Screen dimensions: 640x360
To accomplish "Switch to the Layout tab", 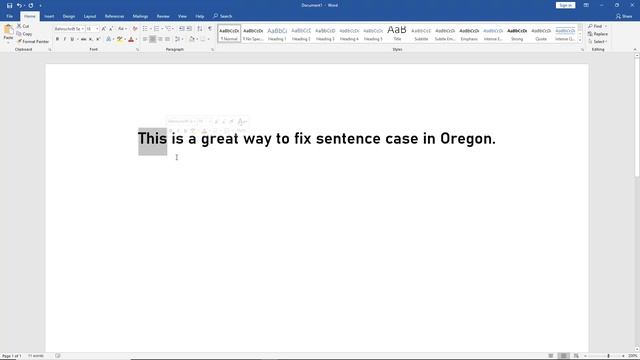I will (x=90, y=16).
